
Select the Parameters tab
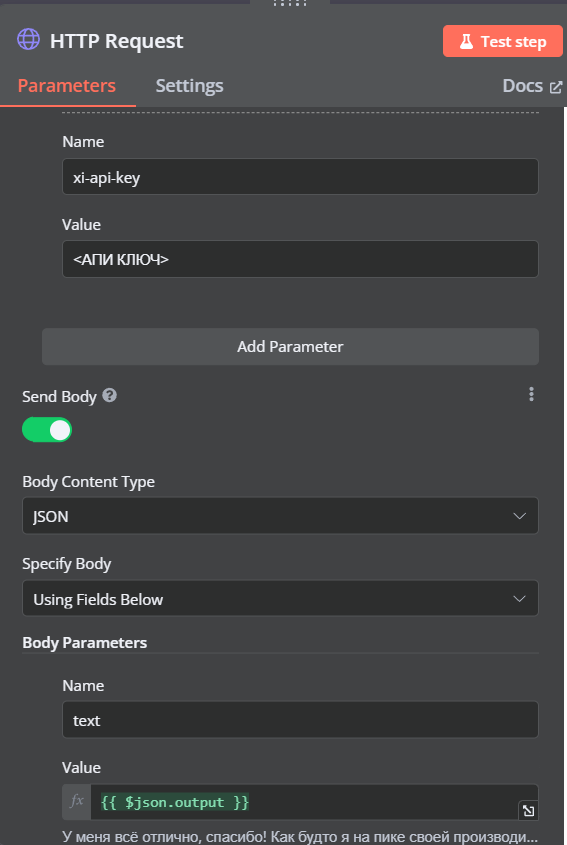67,86
